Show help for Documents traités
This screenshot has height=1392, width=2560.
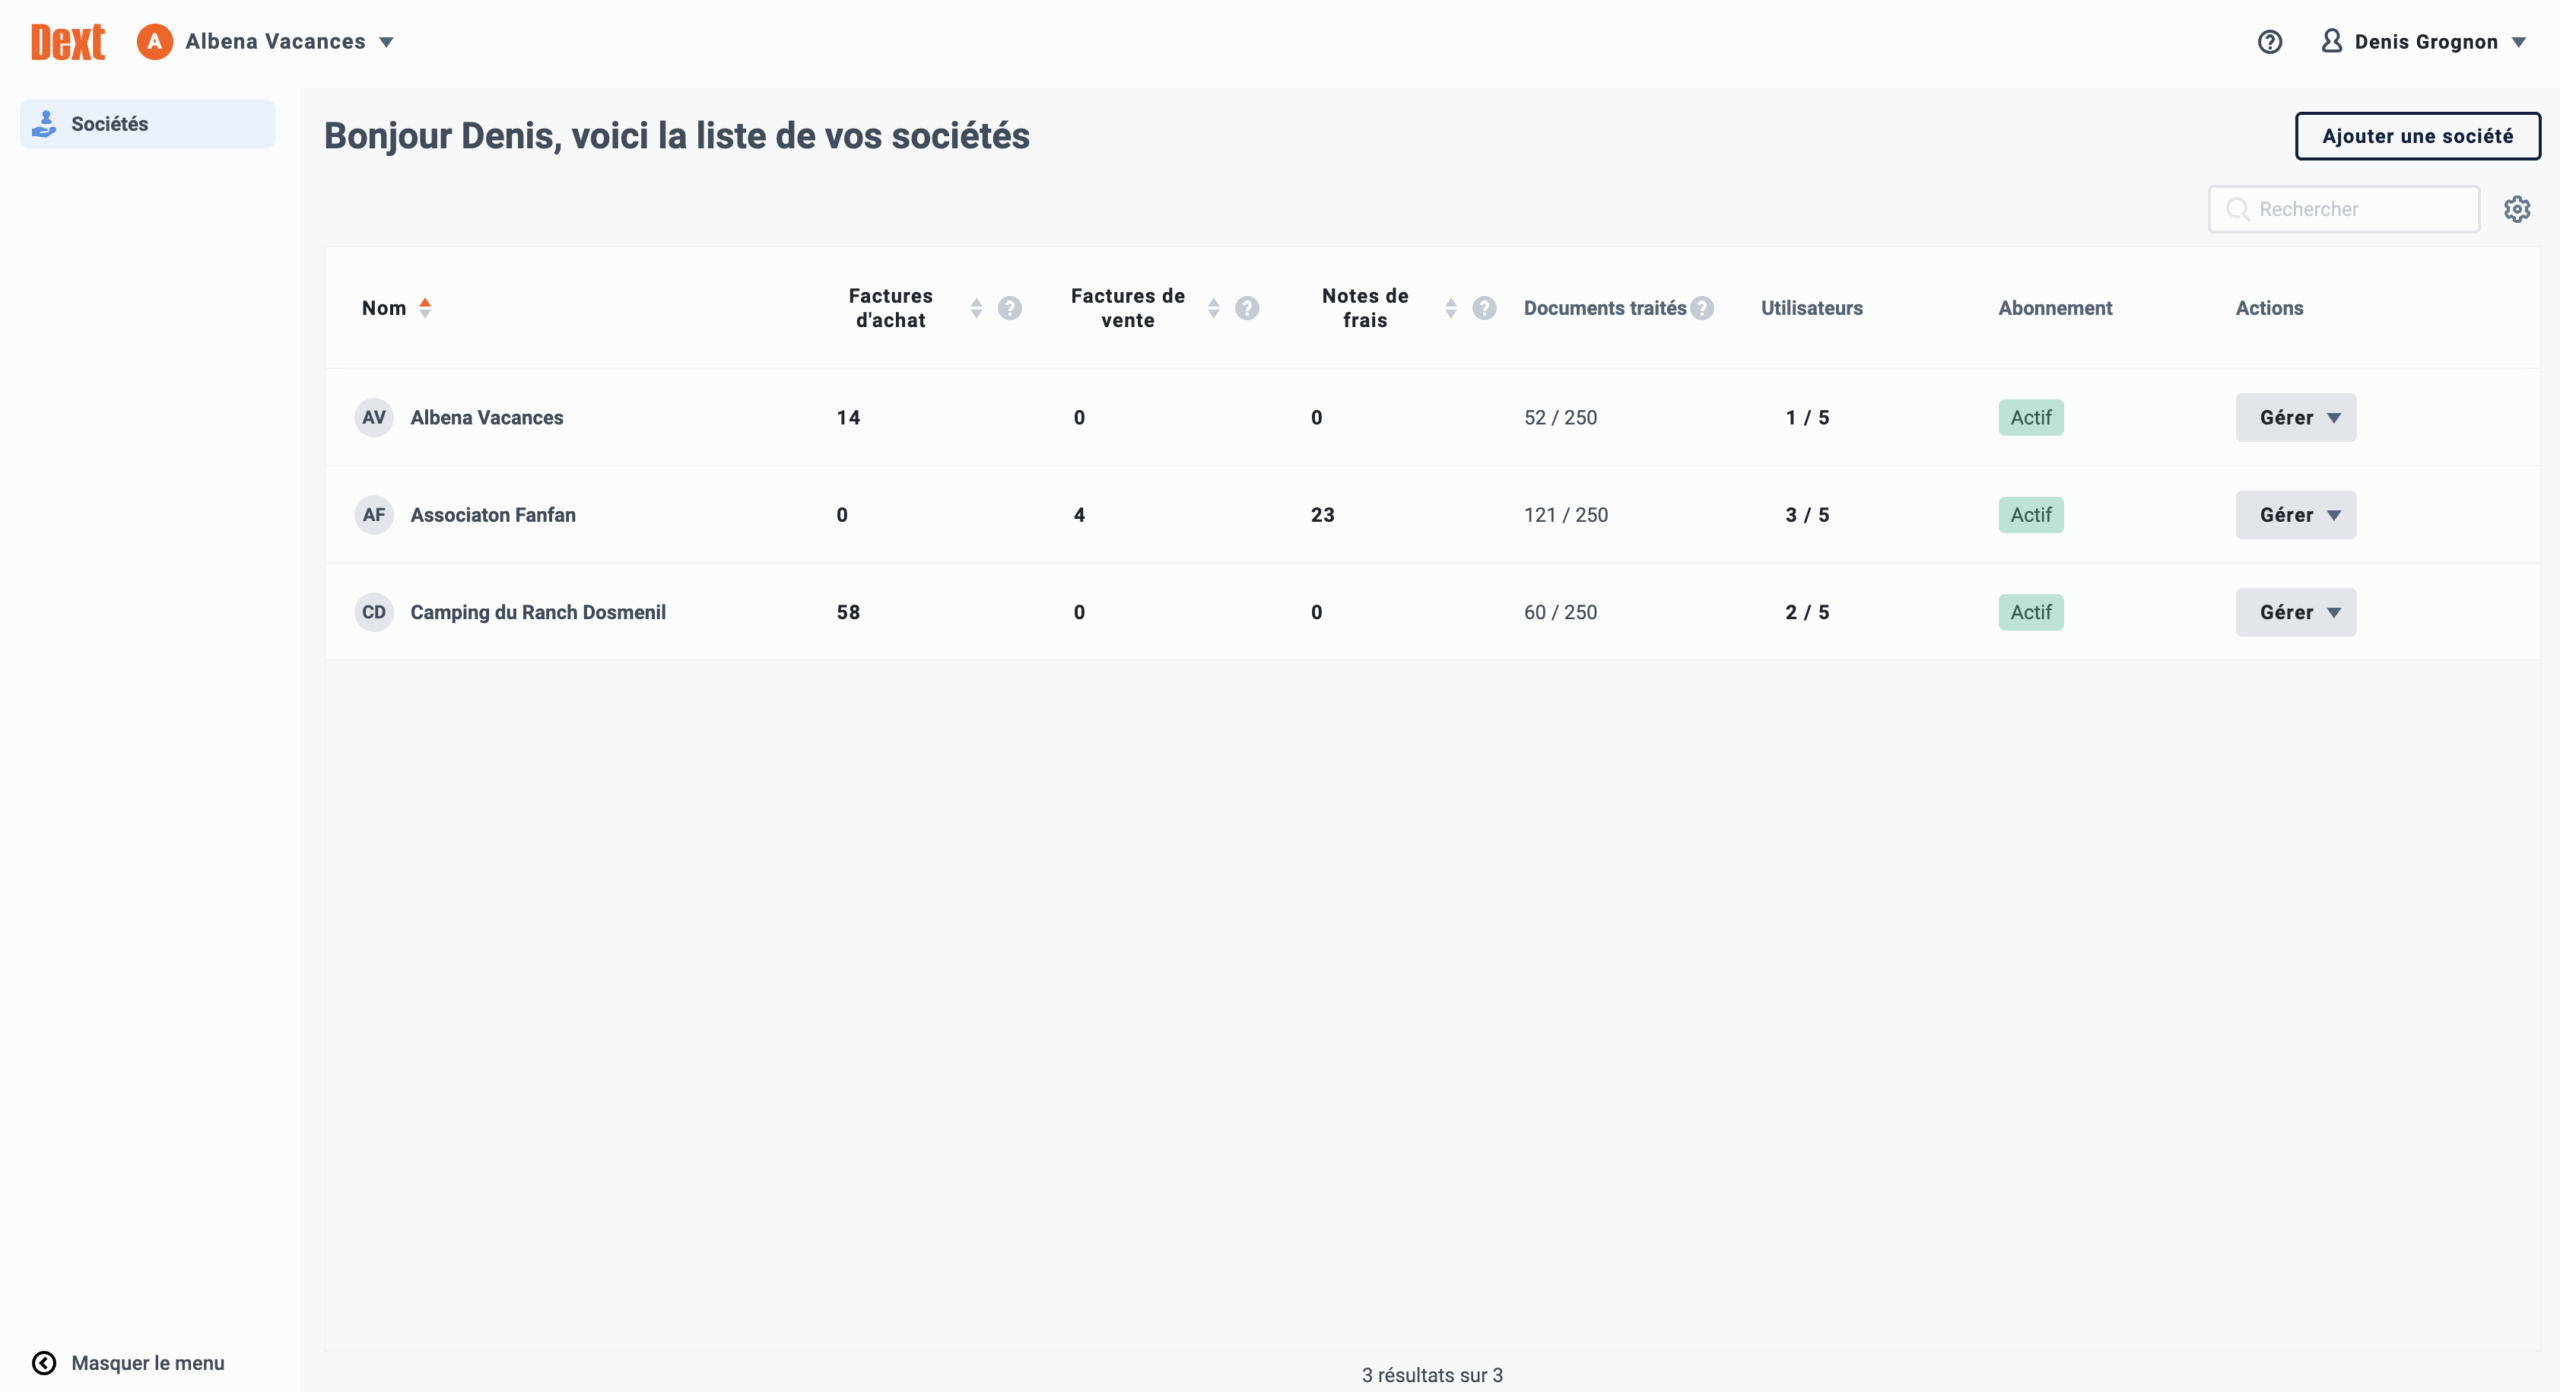pyautogui.click(x=1702, y=308)
